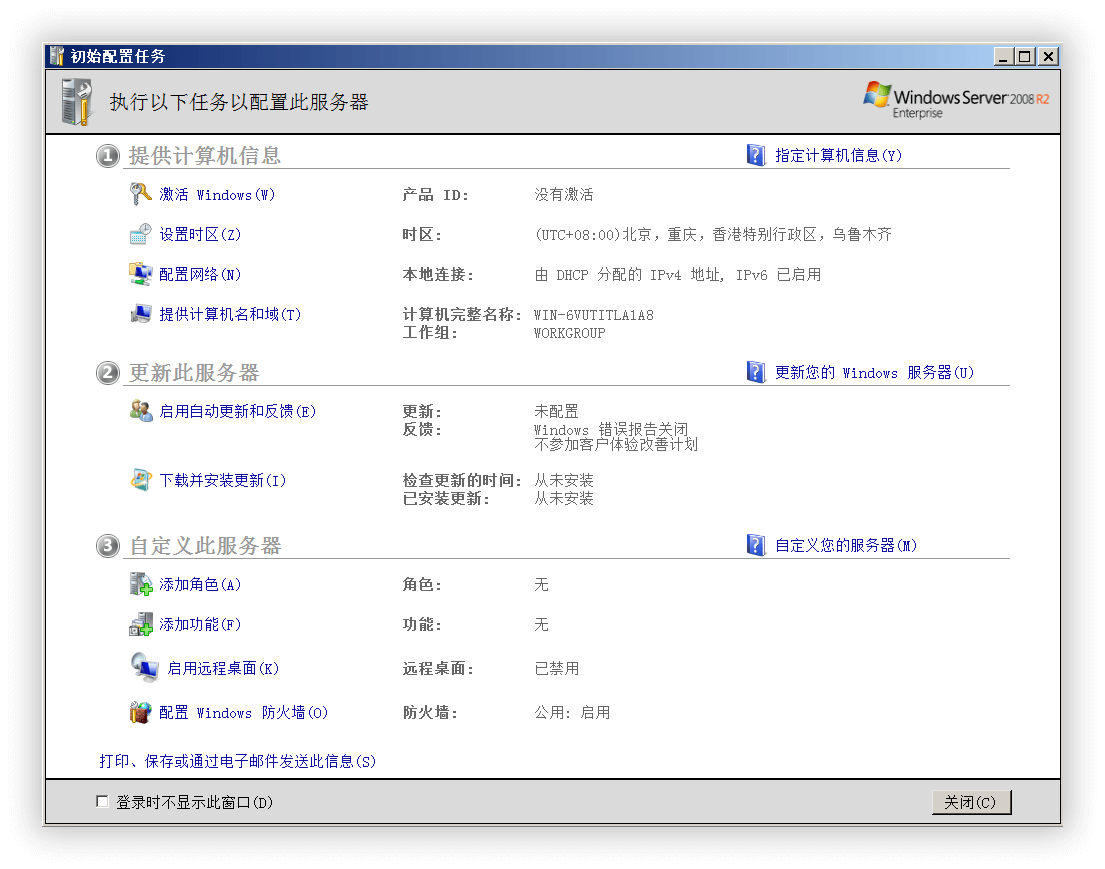Screen dimensions: 1105x869
Task: Open 提供计算机名和域(T) link
Action: (230, 314)
